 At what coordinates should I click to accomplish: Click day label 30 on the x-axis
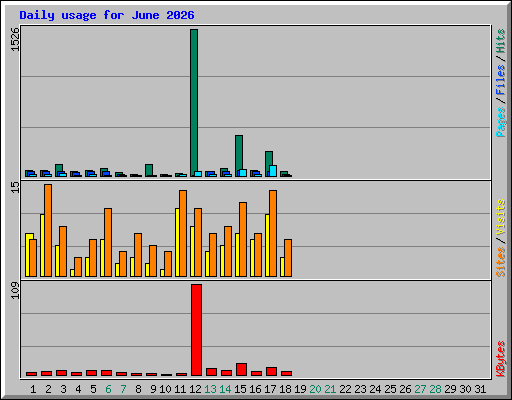point(465,389)
